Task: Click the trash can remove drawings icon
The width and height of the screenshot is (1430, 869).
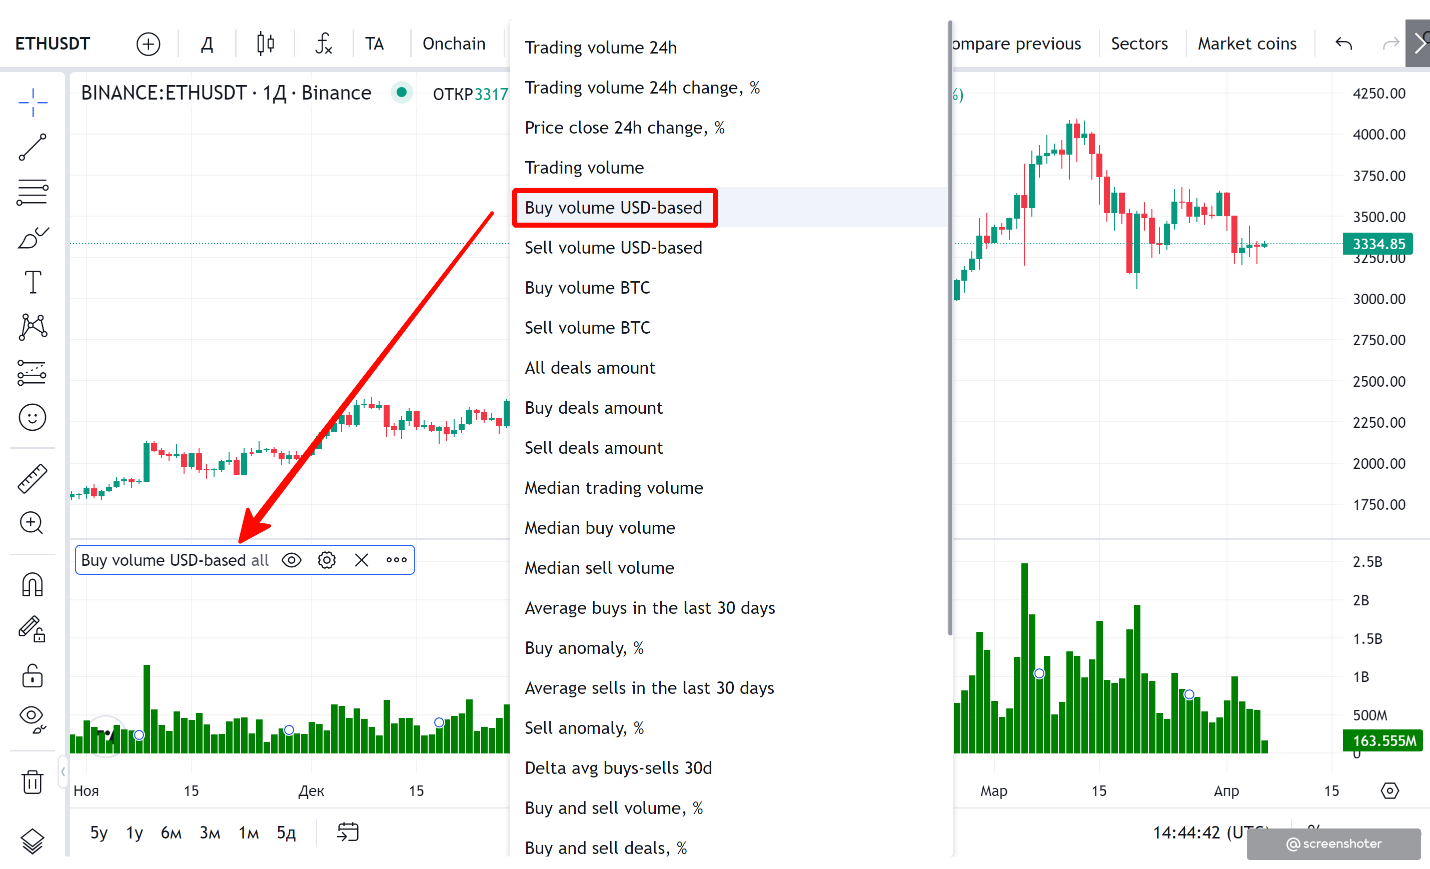Action: click(32, 782)
